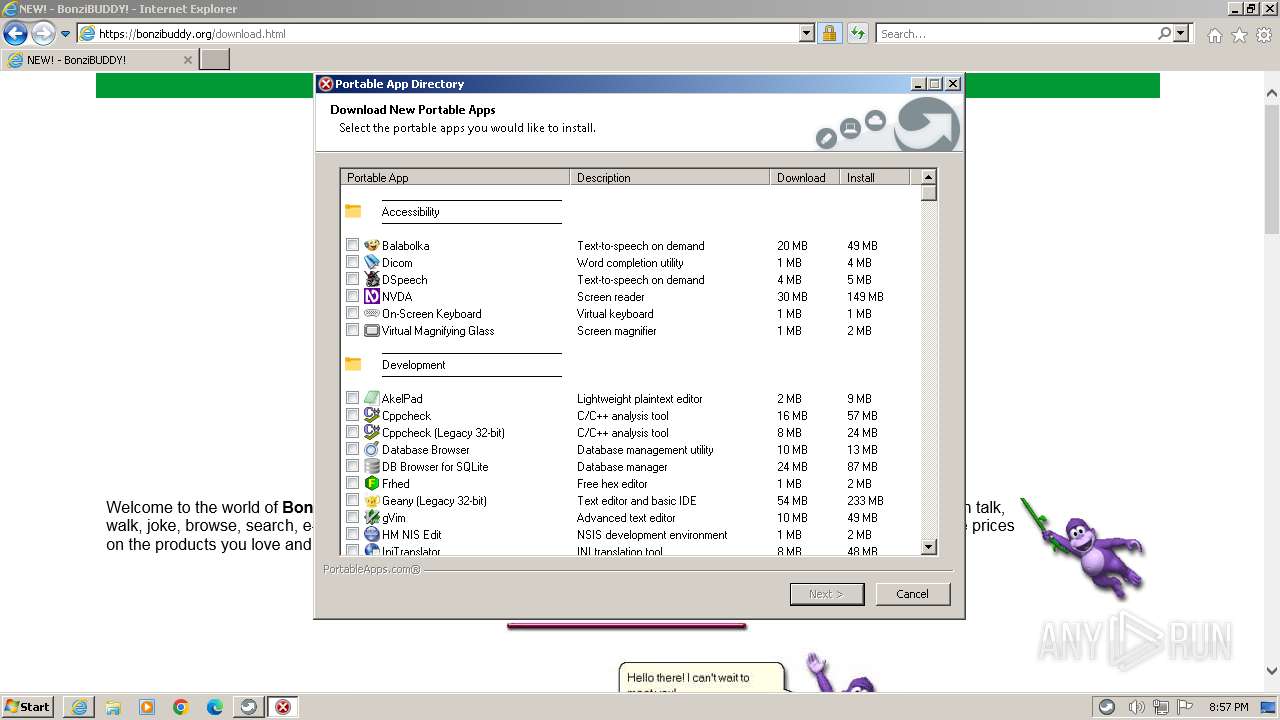
Task: Click the DSpeech app icon
Action: tap(371, 280)
